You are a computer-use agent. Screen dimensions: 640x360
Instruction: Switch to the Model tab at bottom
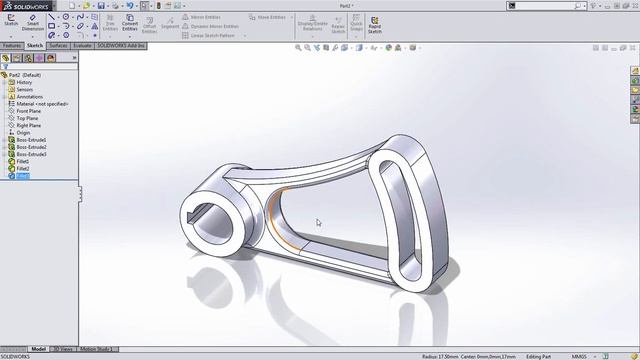[38, 349]
